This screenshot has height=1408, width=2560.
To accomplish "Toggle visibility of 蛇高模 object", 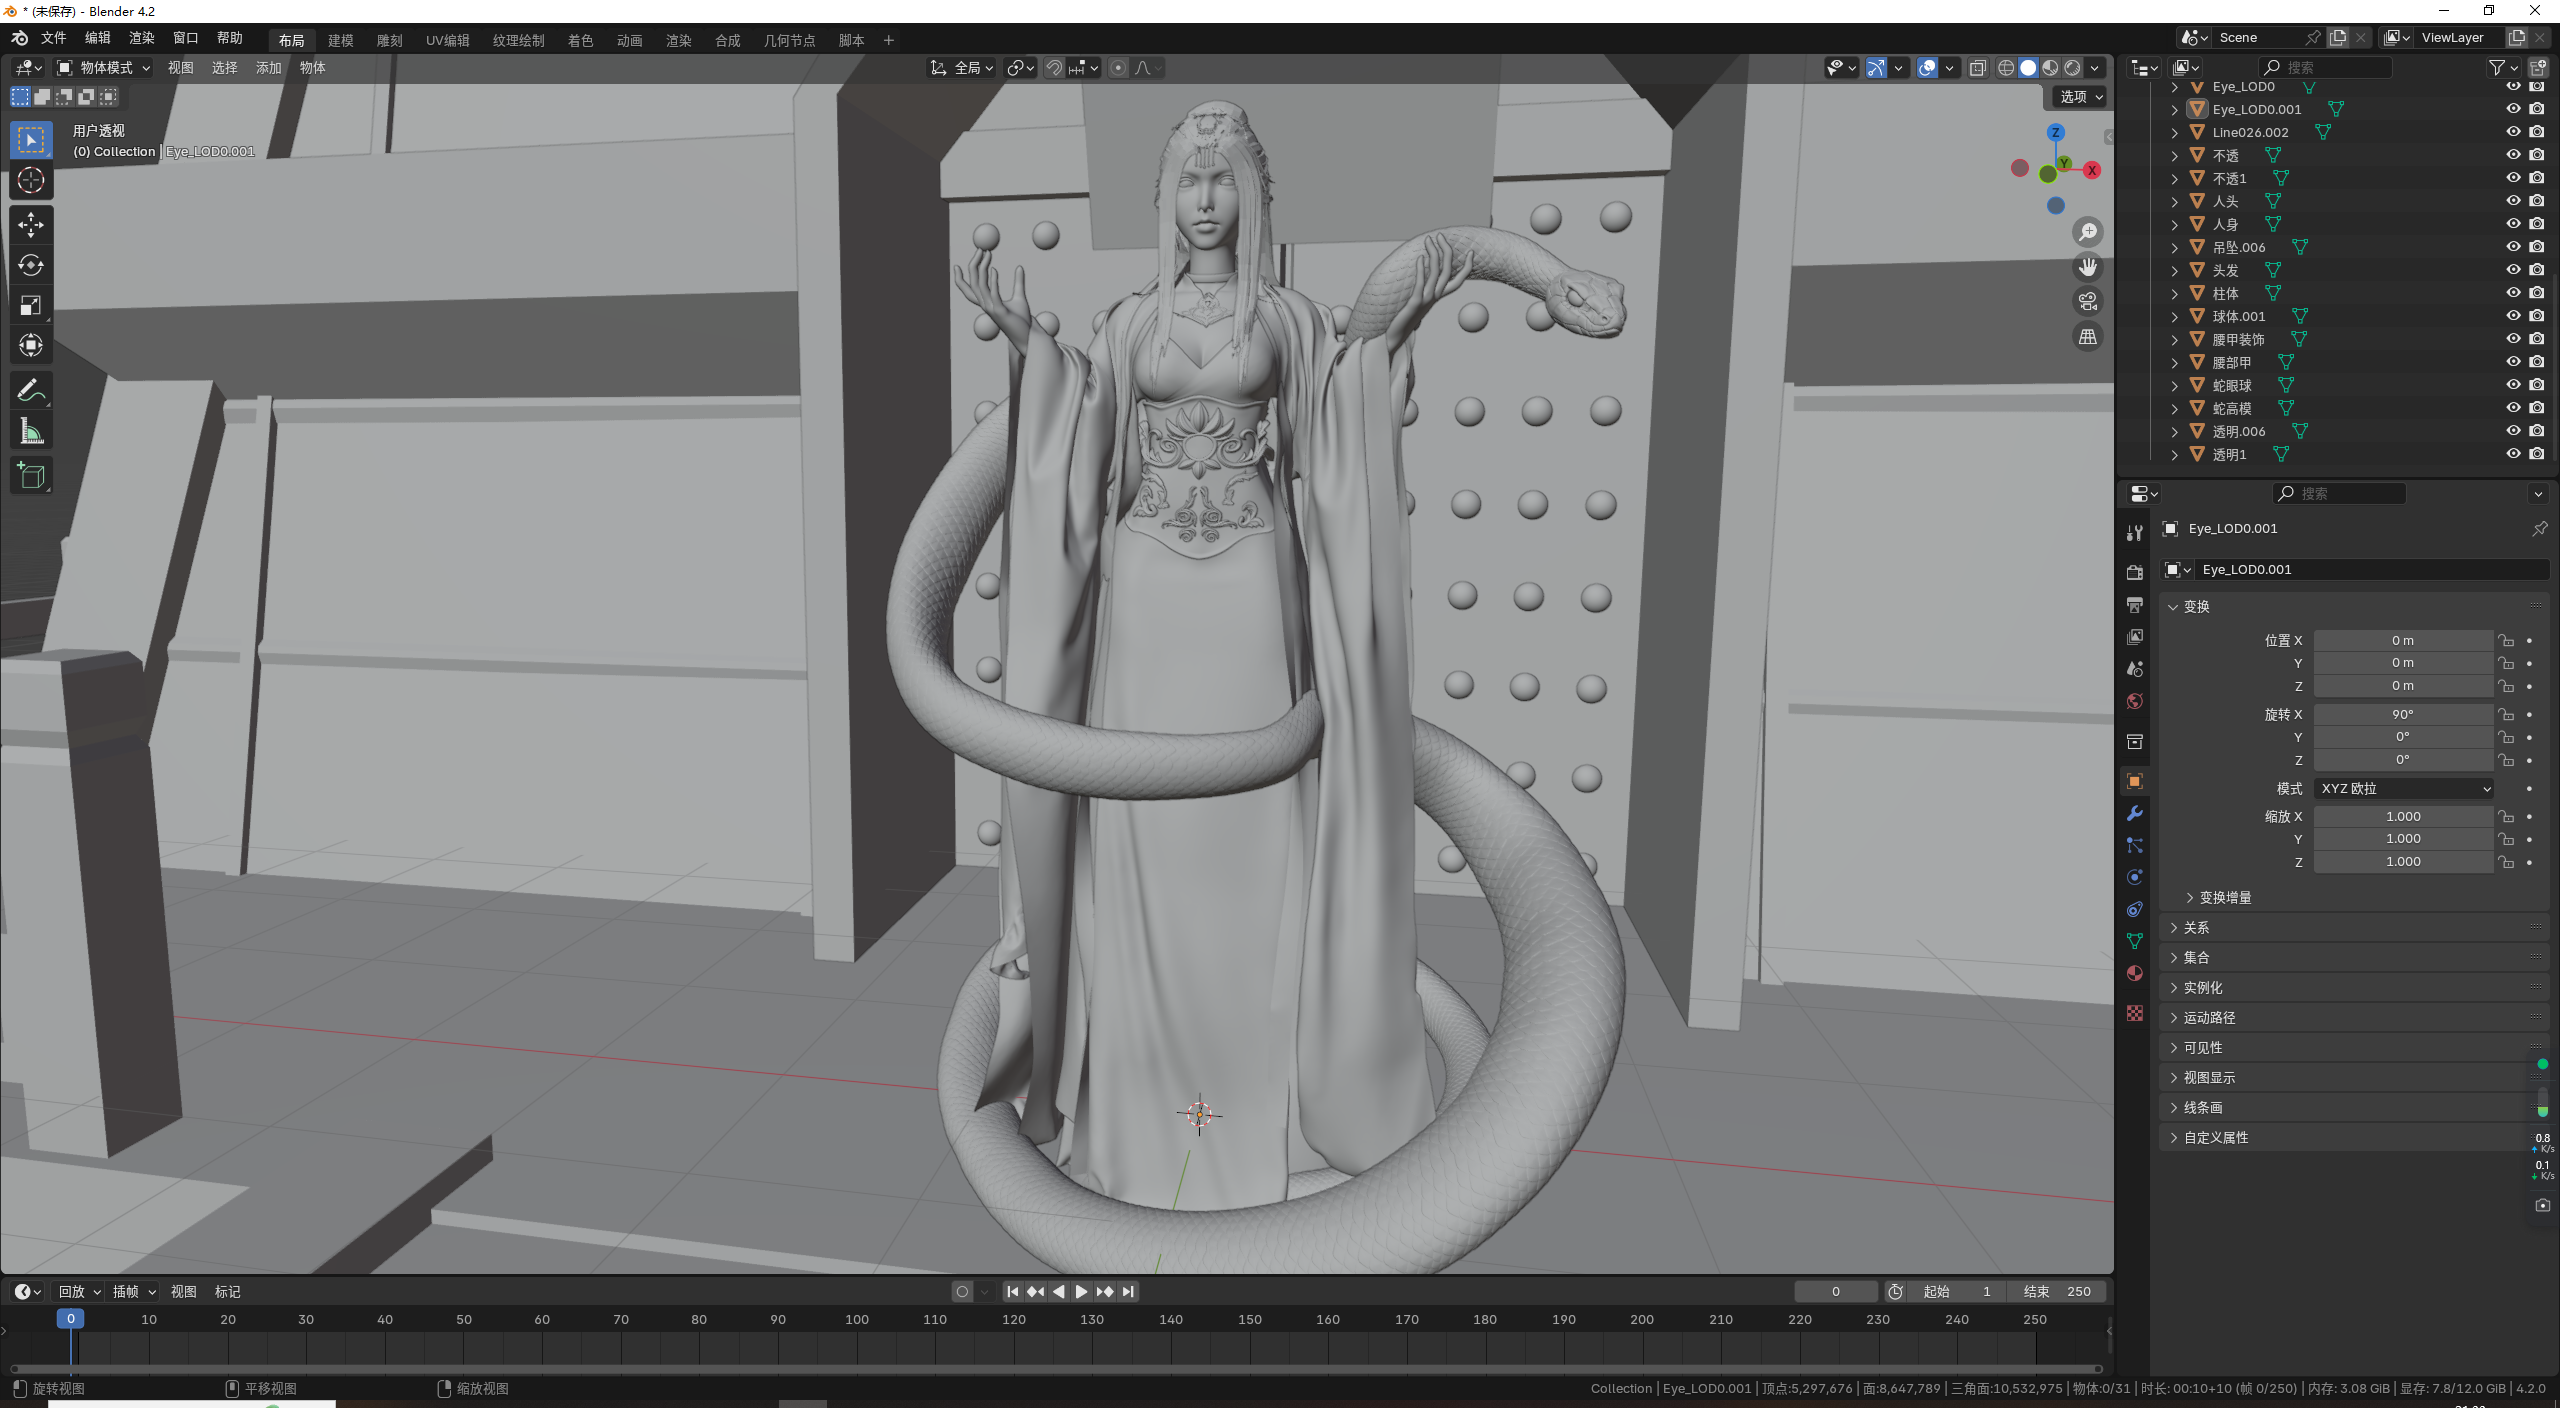I will (2513, 408).
